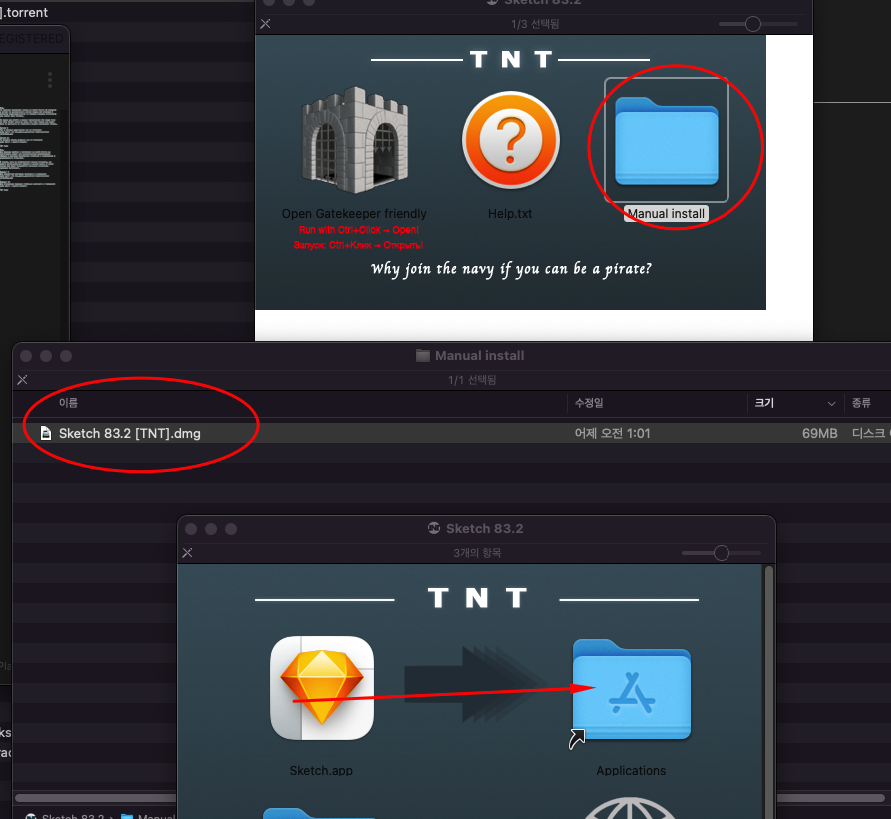The image size is (891, 819).
Task: Sort by the 크기 size column header
Action: tap(764, 403)
